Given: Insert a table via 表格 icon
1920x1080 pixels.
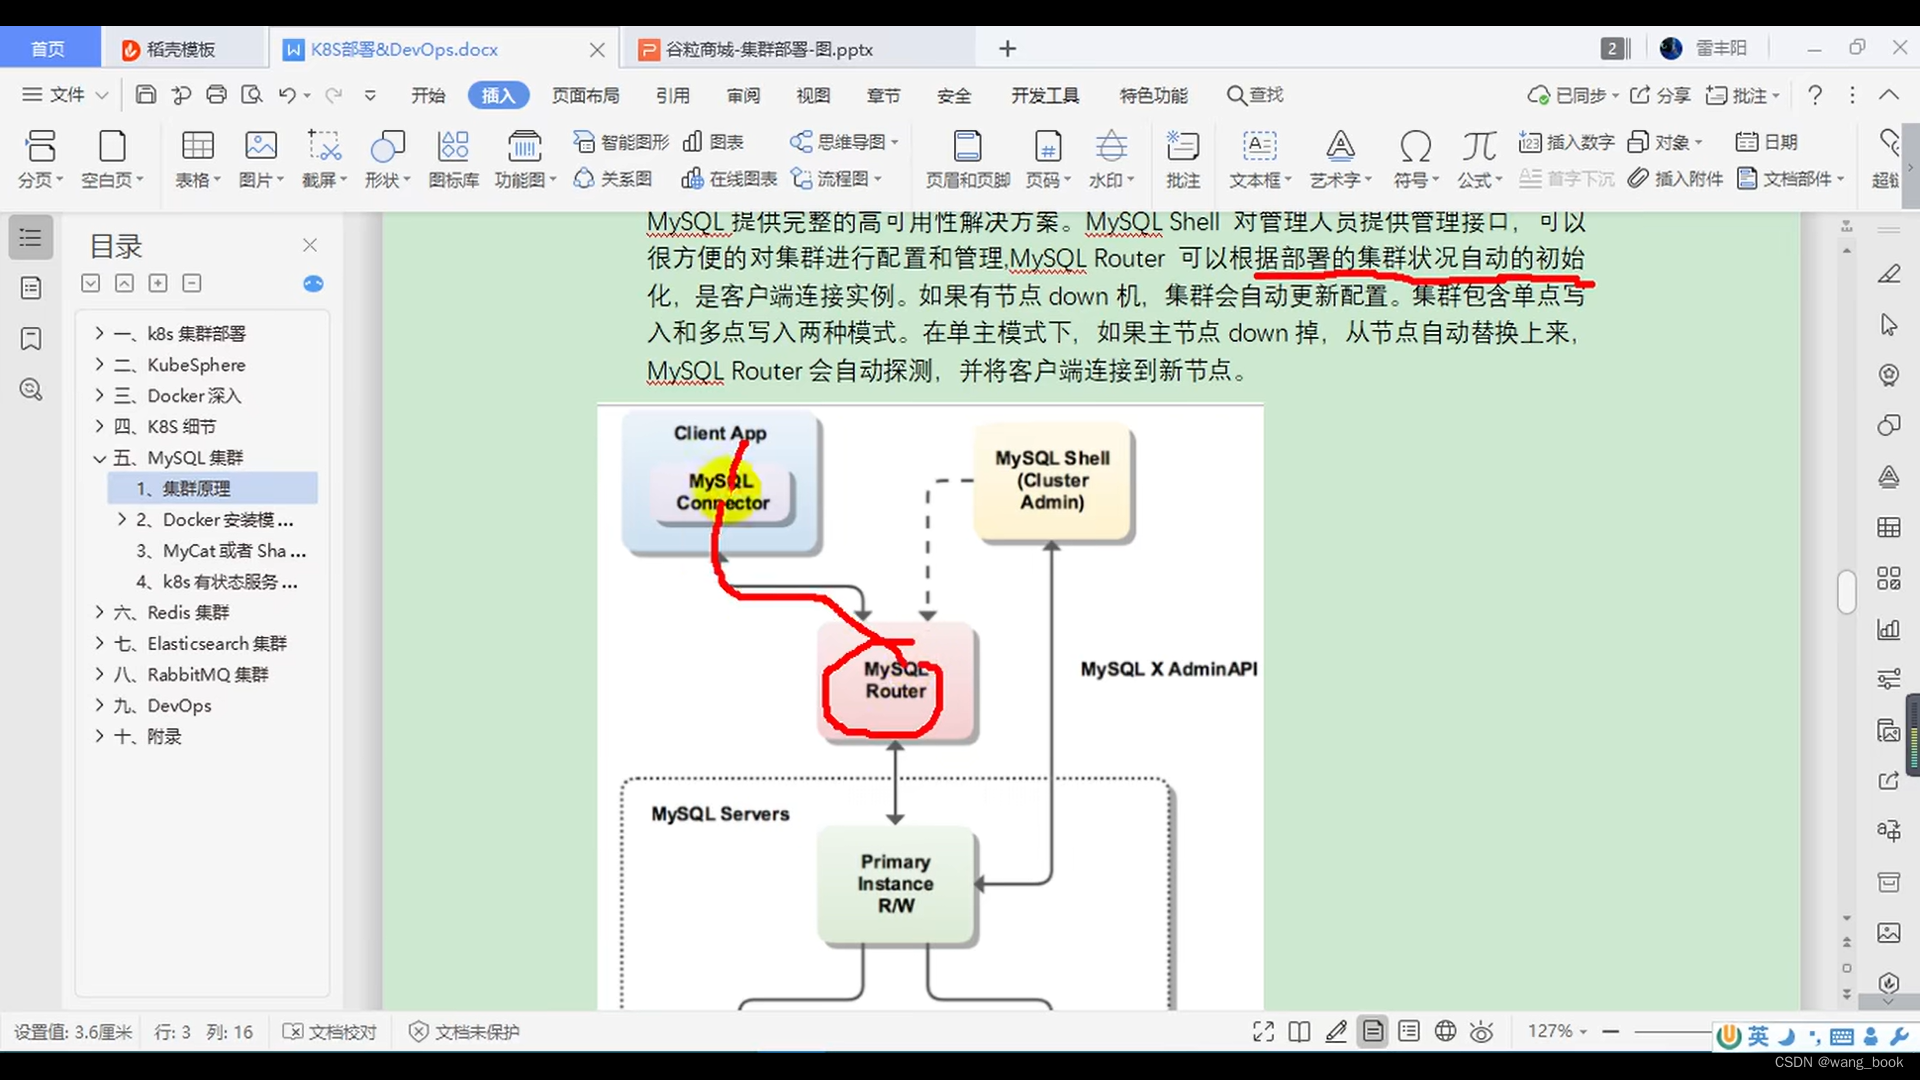Looking at the screenshot, I should [x=197, y=159].
